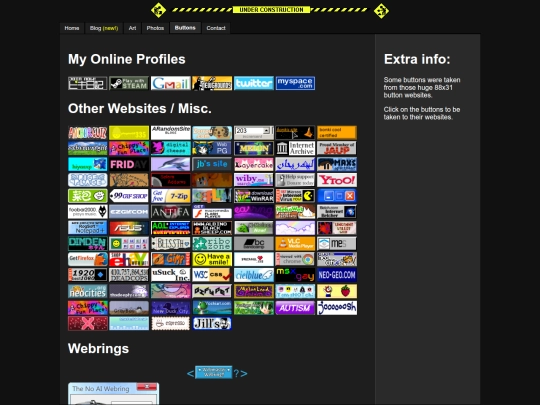The height and width of the screenshot is (405, 540).
Task: Open the Play with Steam profile button
Action: point(129,83)
